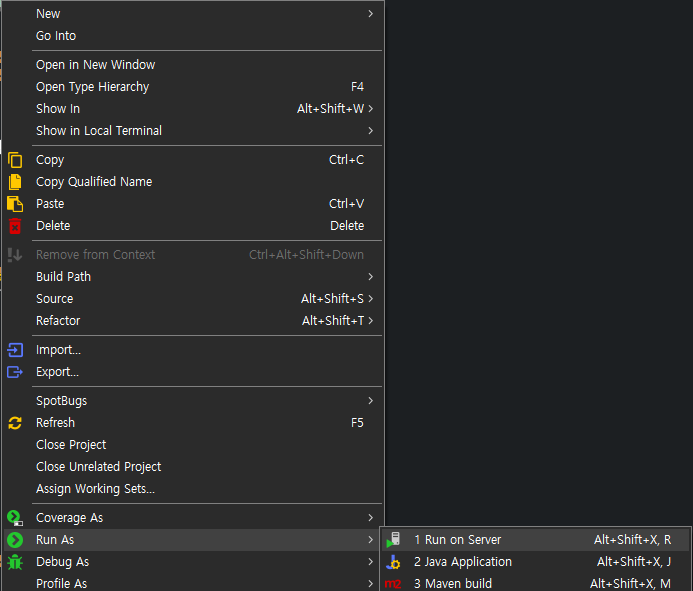Choose Close Project
Image resolution: width=693 pixels, height=591 pixels.
tap(193, 445)
